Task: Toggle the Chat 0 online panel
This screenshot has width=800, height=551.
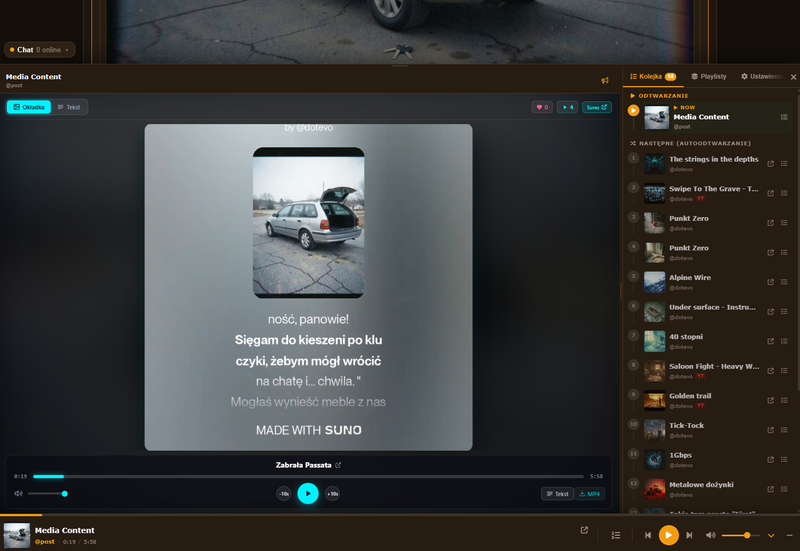Action: (40, 49)
